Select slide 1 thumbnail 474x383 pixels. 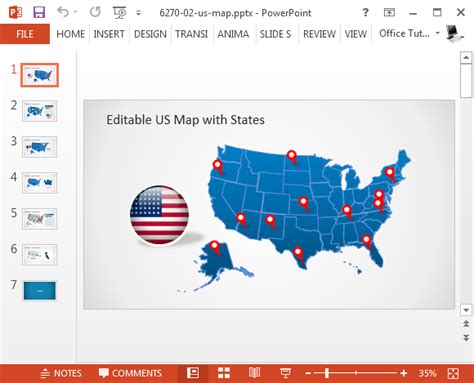tap(40, 75)
